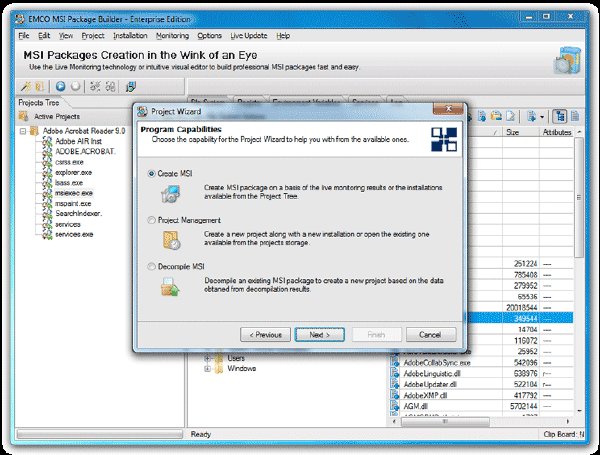Image resolution: width=600 pixels, height=455 pixels.
Task: Click the horizontal scroll-left arrow in file list
Action: coord(395,421)
